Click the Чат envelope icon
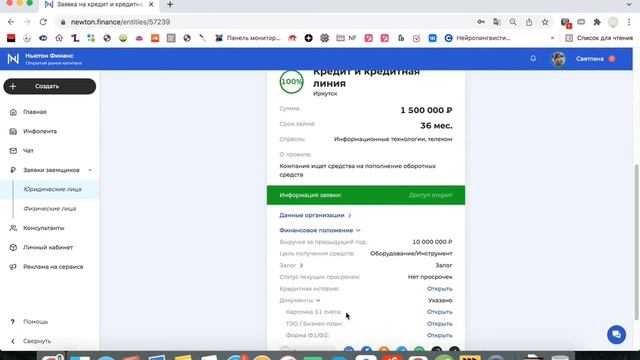The height and width of the screenshot is (360, 640). [13, 151]
